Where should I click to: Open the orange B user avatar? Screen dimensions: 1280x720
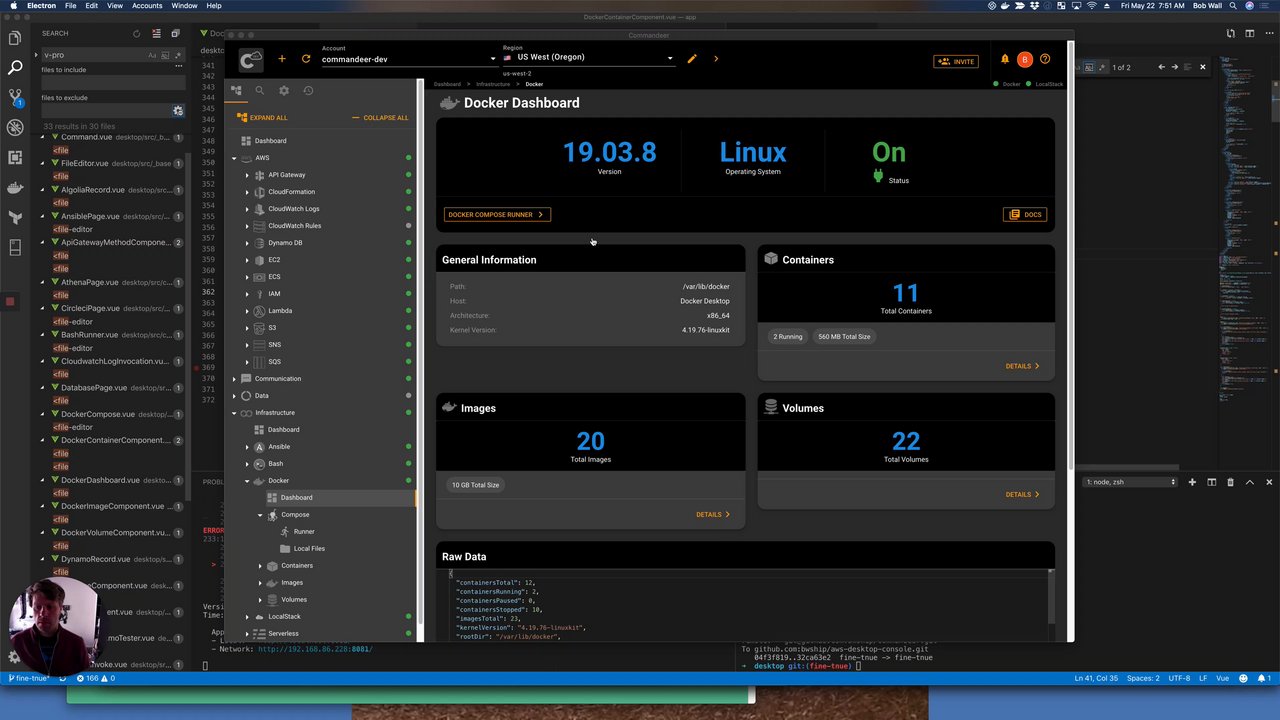(1024, 60)
